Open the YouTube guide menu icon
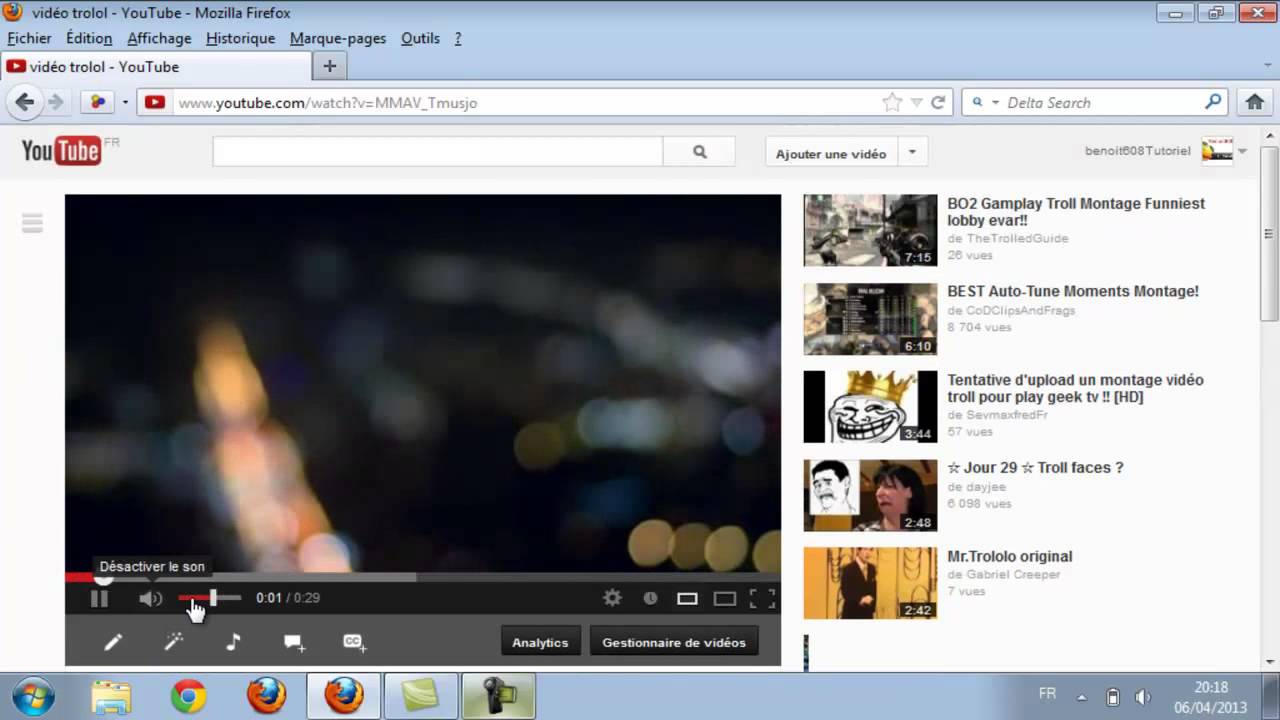The width and height of the screenshot is (1280, 720). click(x=32, y=223)
